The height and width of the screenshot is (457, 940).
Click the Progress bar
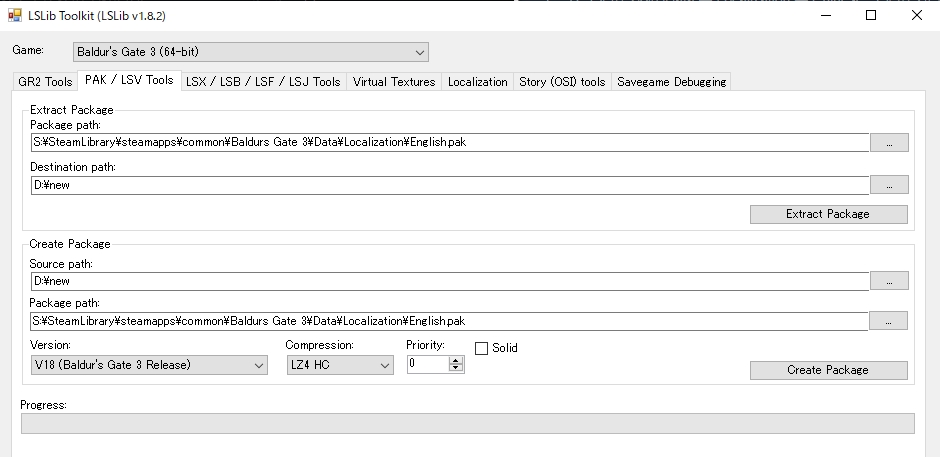pos(468,423)
